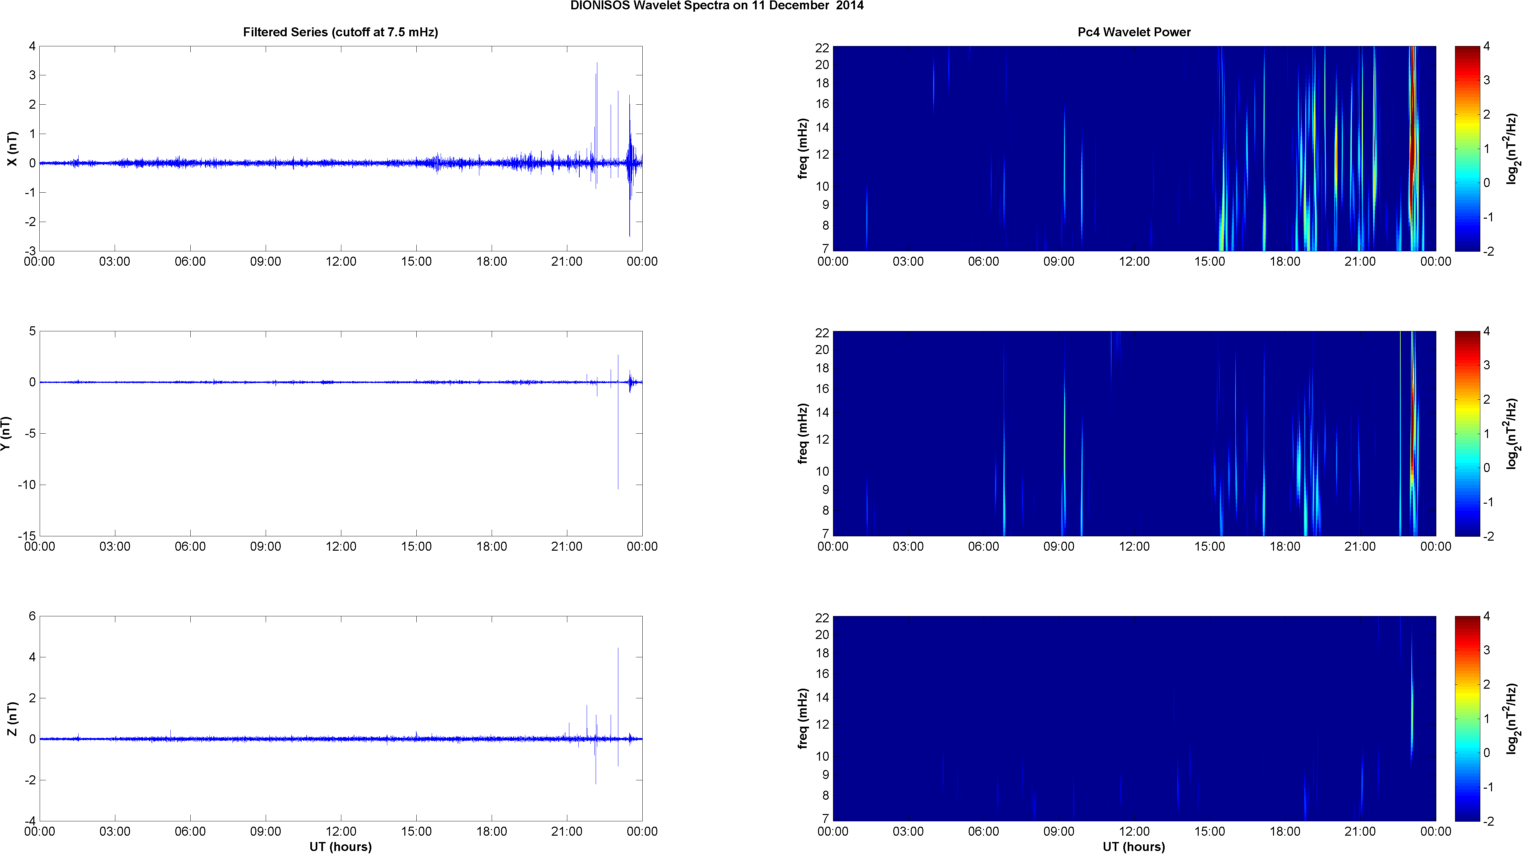
Task: Click the '09:00' tick under middle spectrogram
Action: tap(1059, 547)
